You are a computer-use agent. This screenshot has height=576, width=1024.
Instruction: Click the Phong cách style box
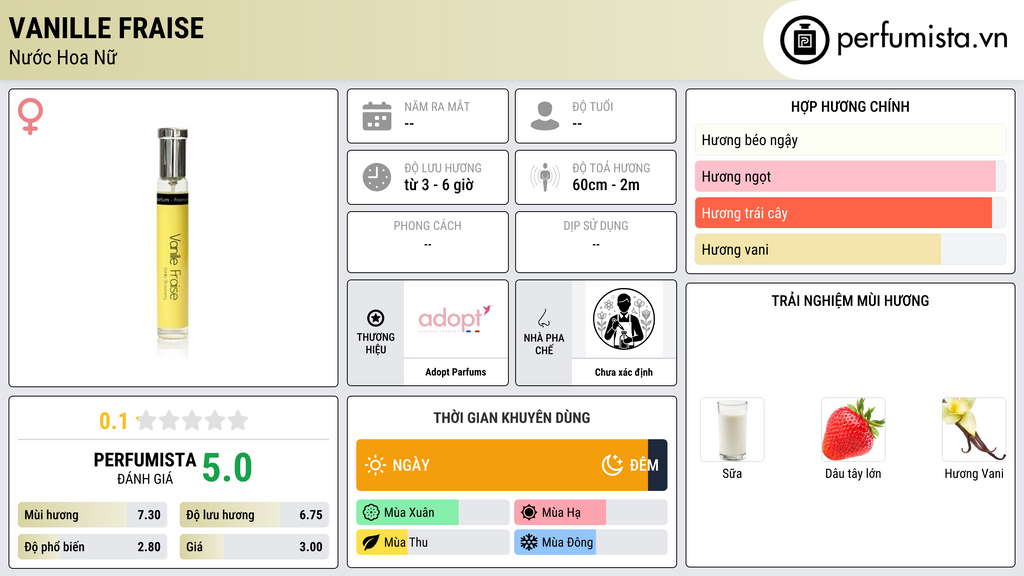pos(428,242)
